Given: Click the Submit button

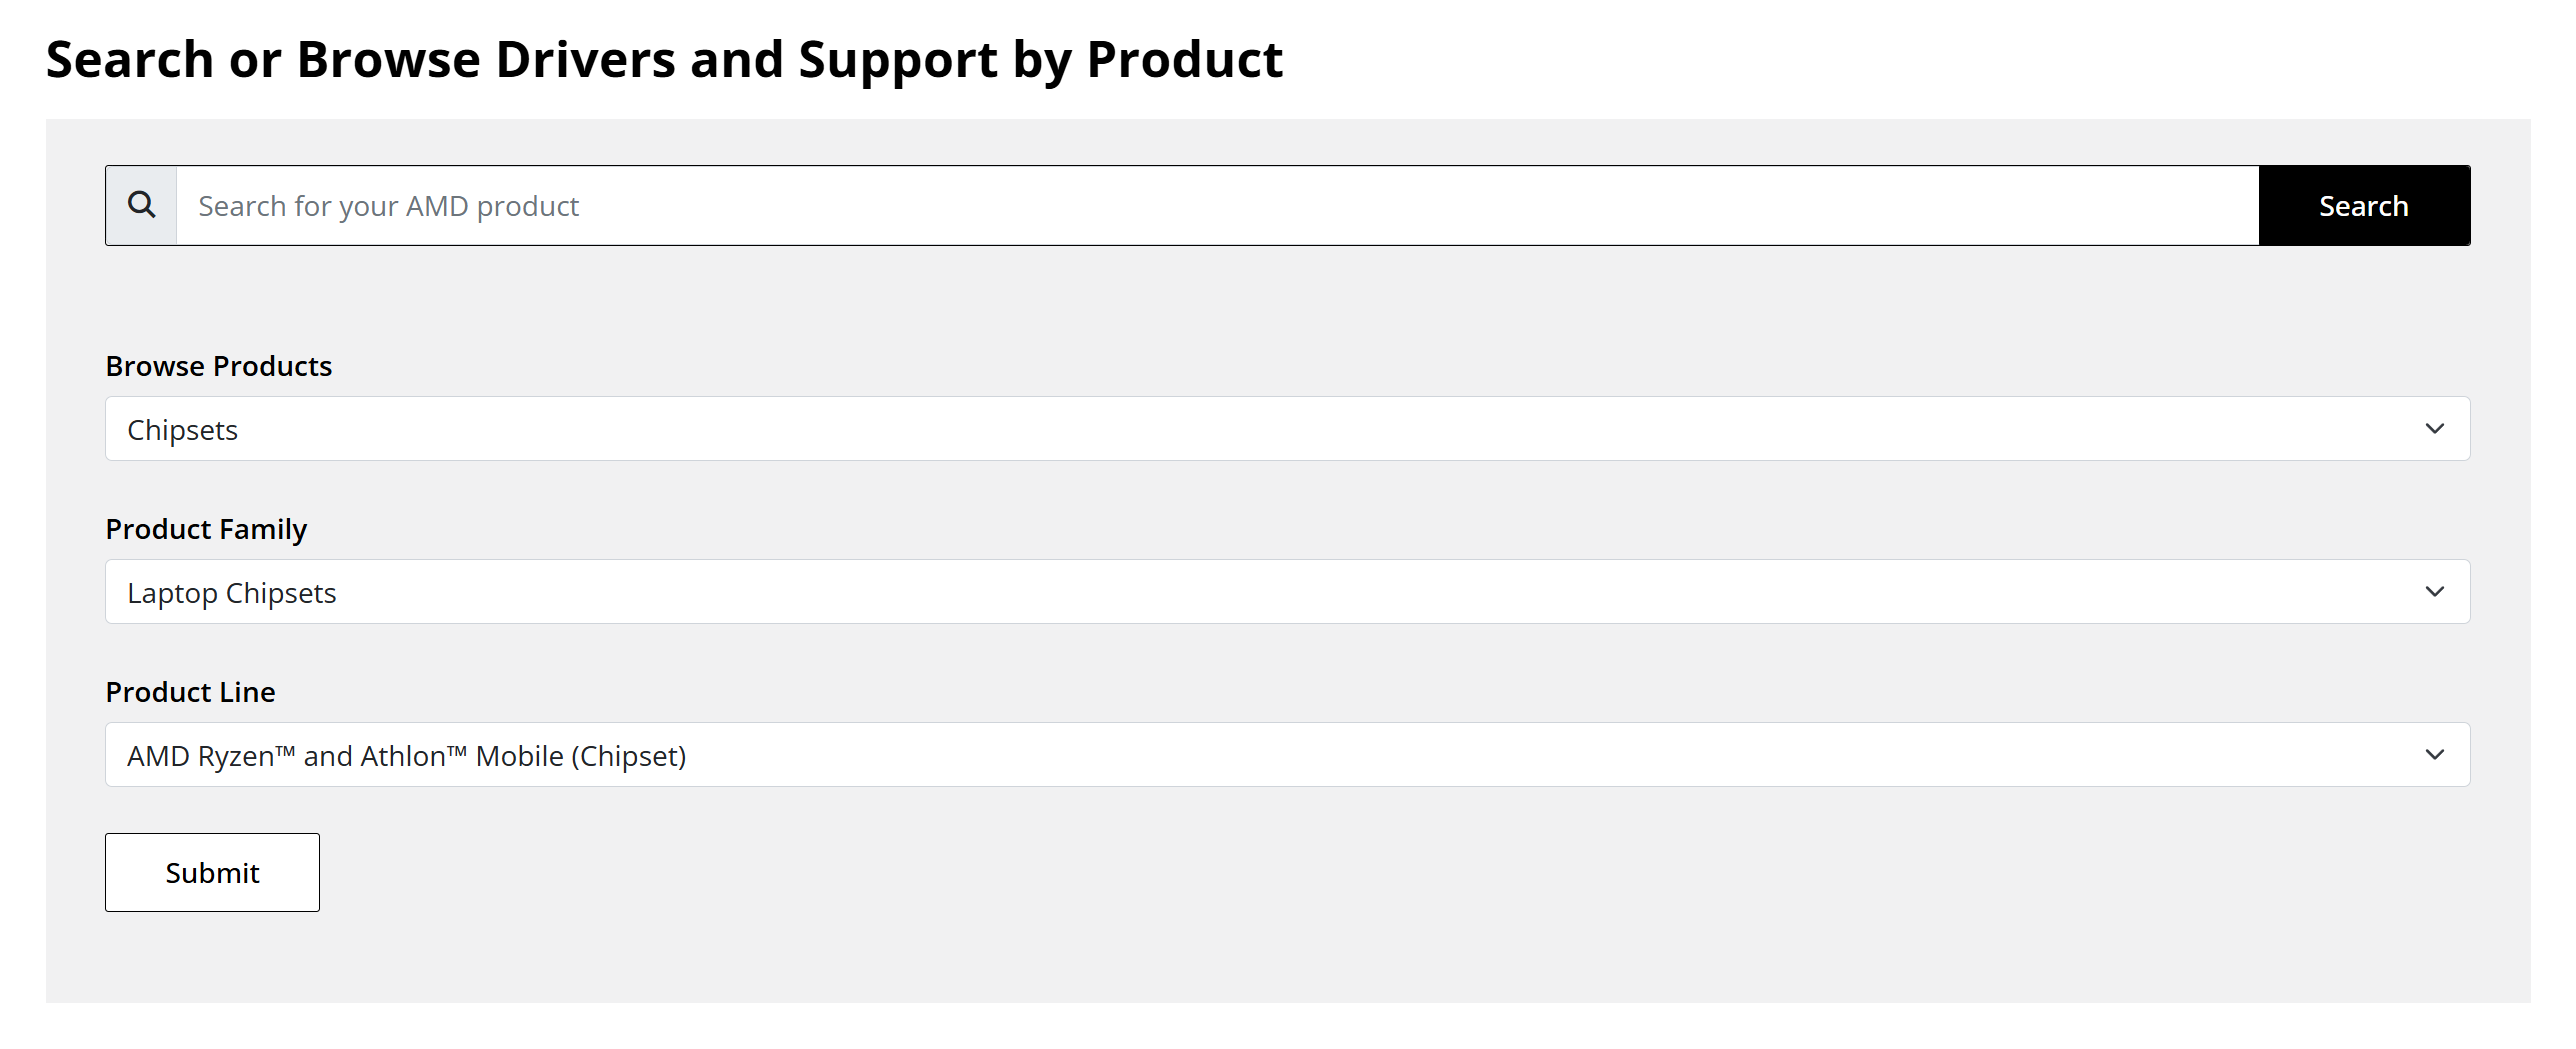Looking at the screenshot, I should [x=212, y=872].
